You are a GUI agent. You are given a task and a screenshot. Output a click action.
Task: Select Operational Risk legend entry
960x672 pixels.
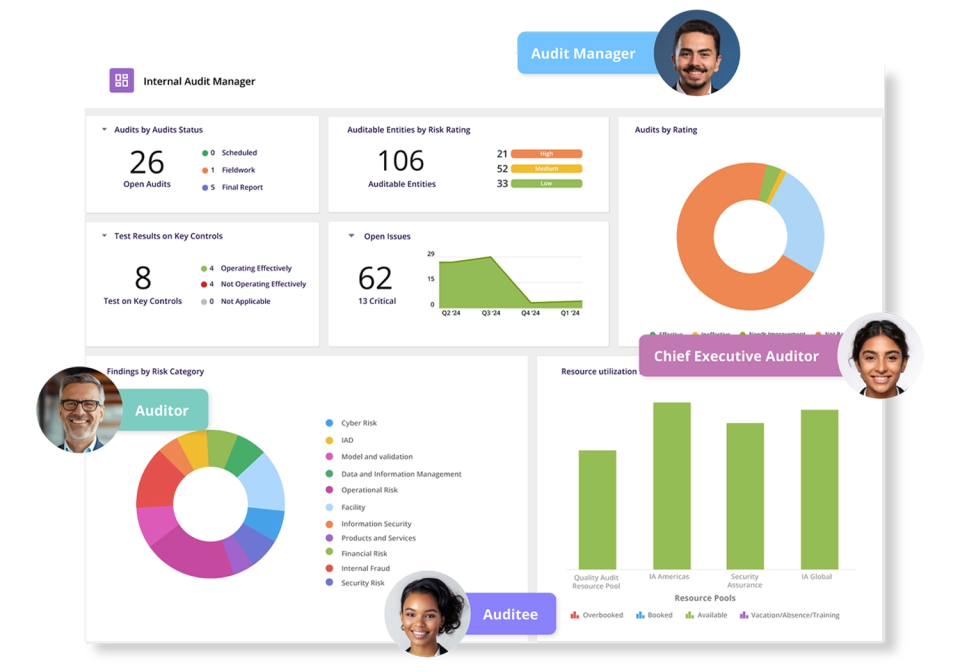pos(362,490)
